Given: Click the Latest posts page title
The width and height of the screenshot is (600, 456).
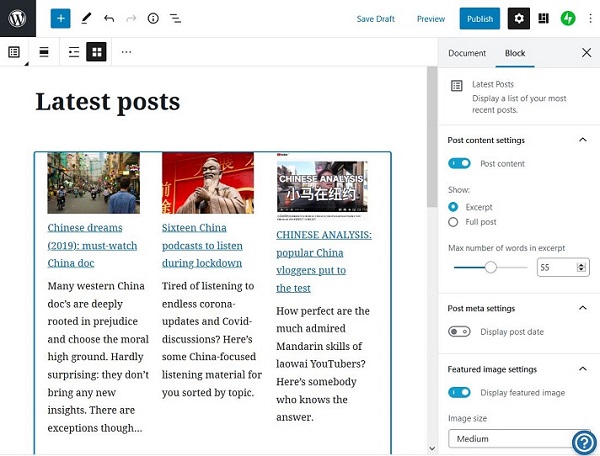Looking at the screenshot, I should tap(108, 102).
